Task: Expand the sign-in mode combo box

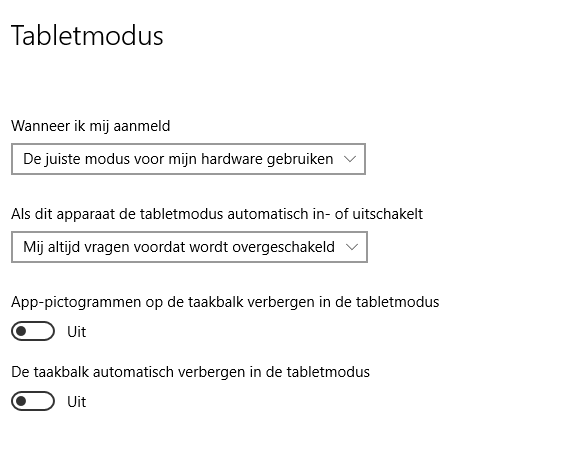Action: click(x=188, y=159)
